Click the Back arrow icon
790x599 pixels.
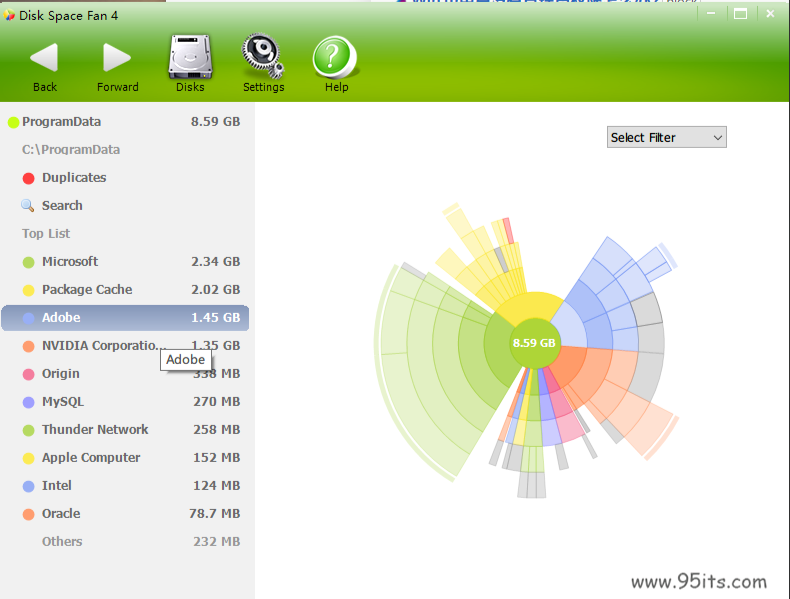[x=44, y=57]
